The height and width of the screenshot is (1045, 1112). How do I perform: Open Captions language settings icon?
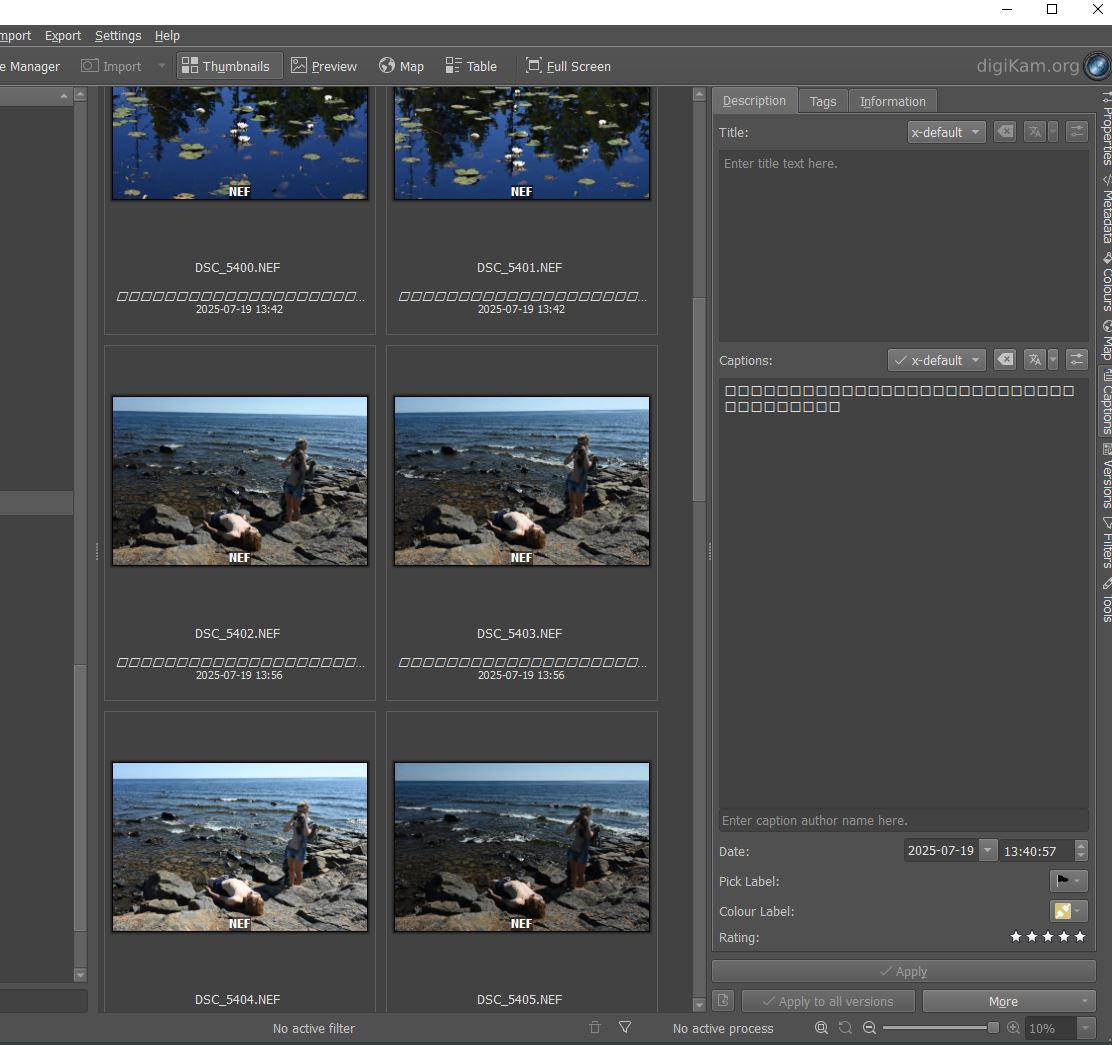(x=1076, y=360)
